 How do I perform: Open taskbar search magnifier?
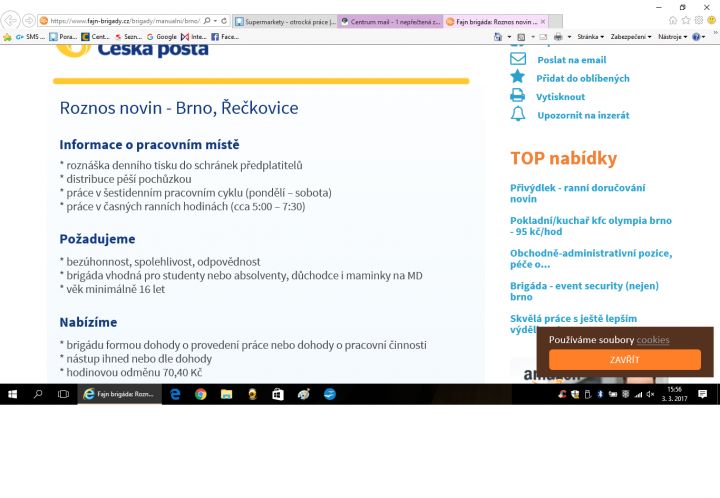click(x=38, y=394)
